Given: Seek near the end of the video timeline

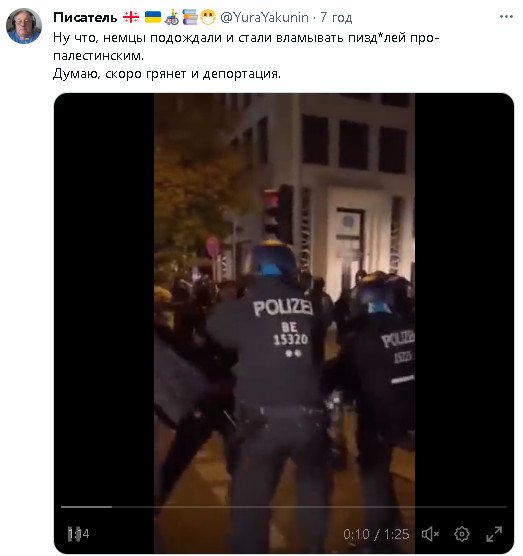Looking at the screenshot, I should pos(496,507).
